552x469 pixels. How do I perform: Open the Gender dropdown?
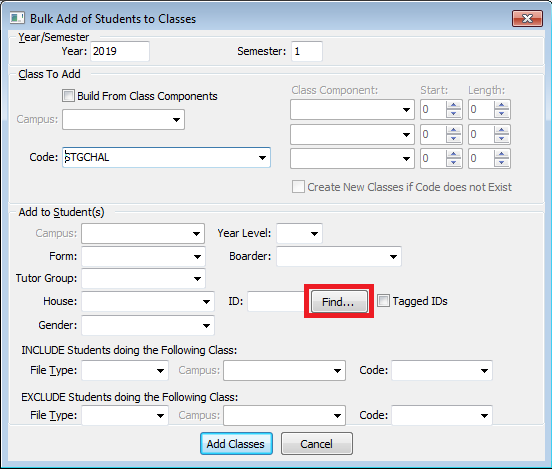click(x=206, y=326)
